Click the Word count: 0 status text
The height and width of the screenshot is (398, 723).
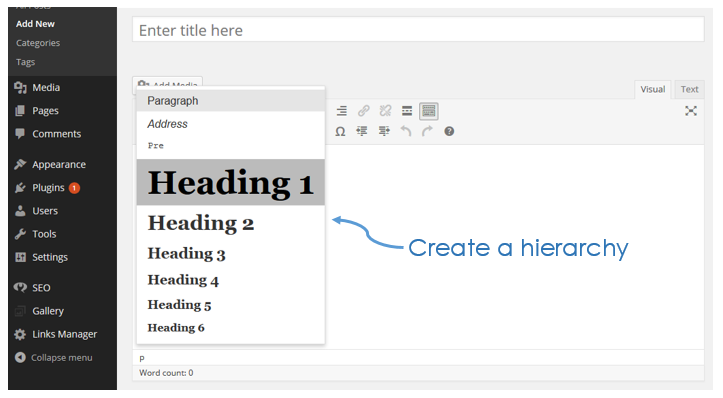(166, 373)
